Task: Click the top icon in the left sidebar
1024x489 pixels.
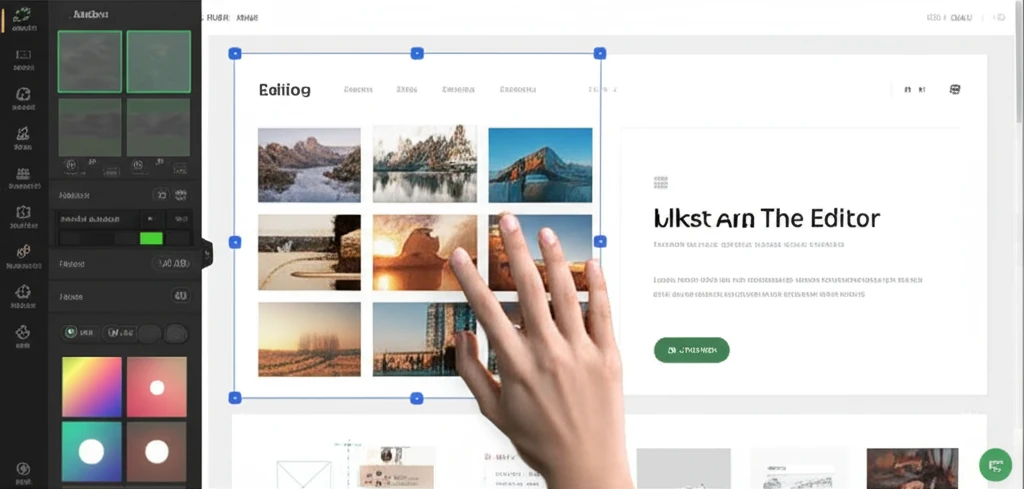Action: [24, 17]
